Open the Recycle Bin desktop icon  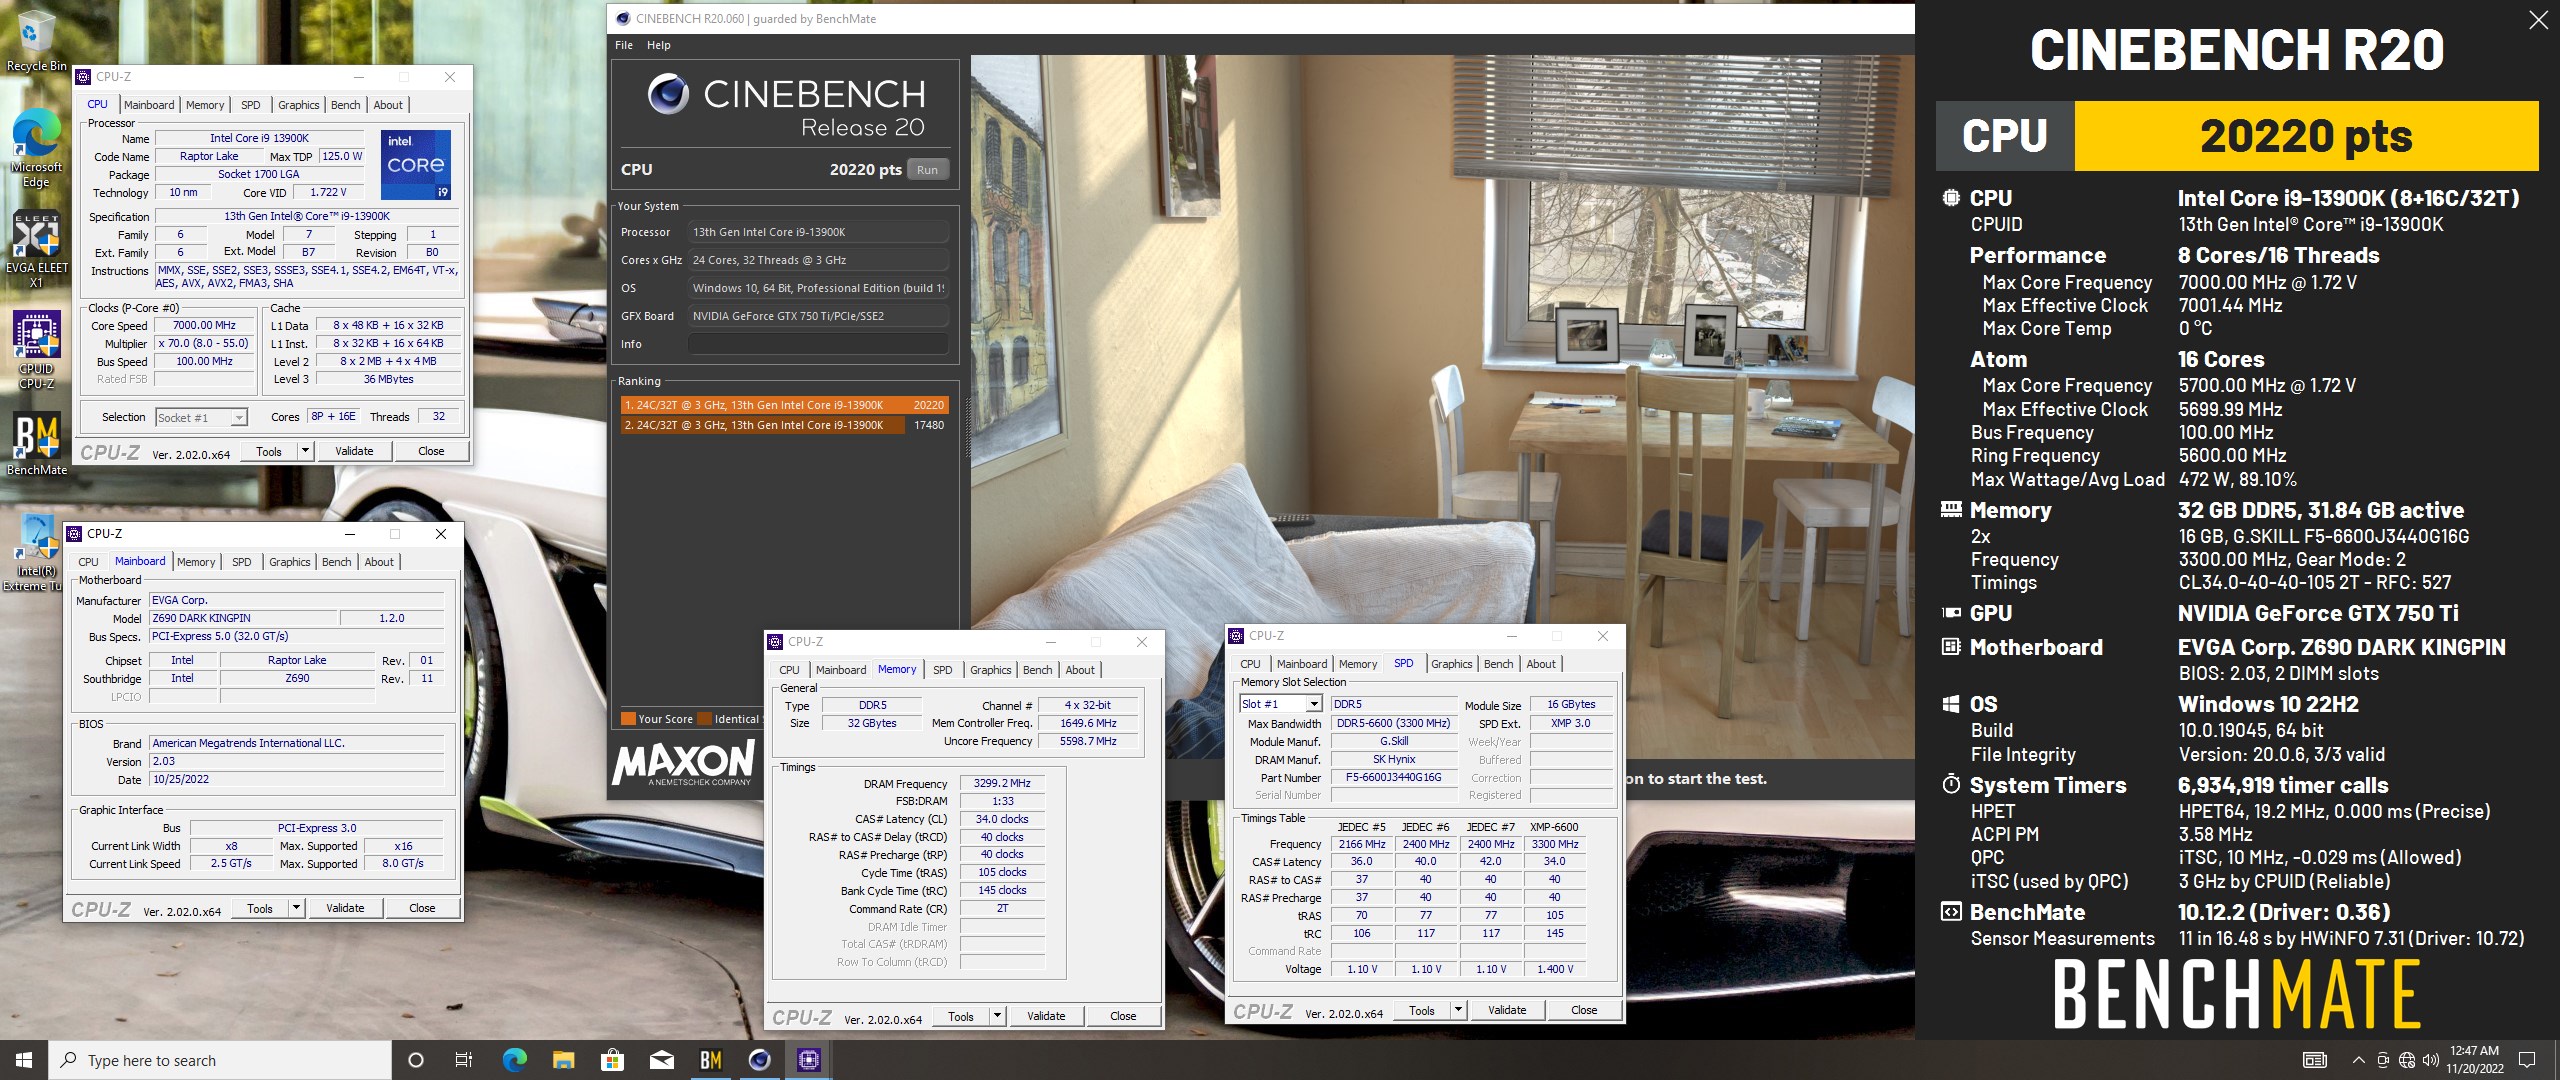coord(36,40)
